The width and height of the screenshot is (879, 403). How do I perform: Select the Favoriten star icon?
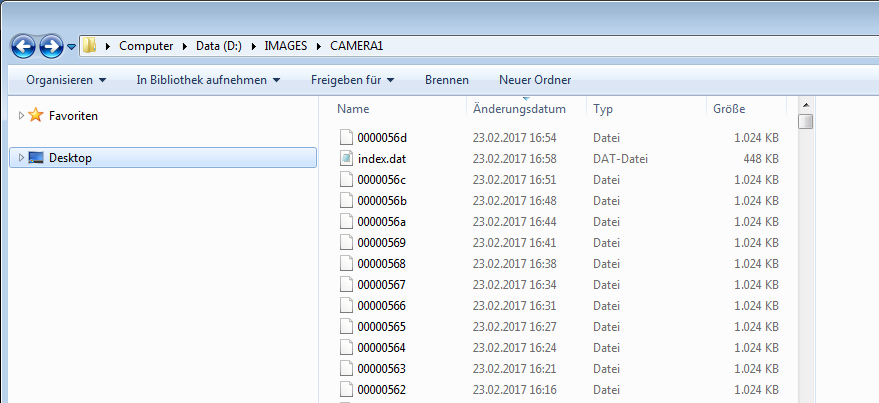36,115
